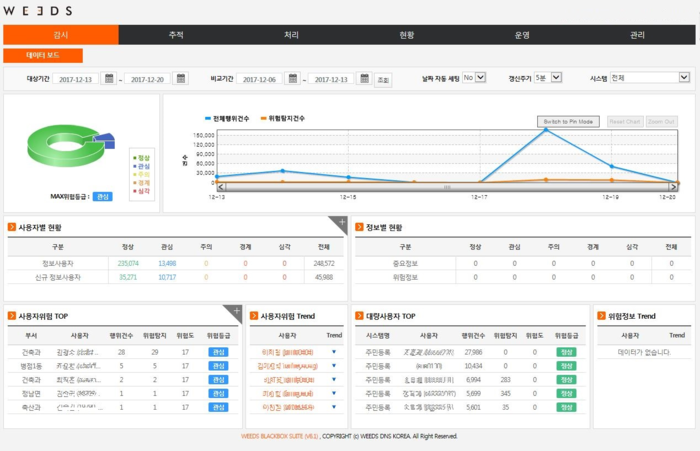700x451 pixels.
Task: Open 날짜 자동 세팅 dropdown
Action: 481,78
